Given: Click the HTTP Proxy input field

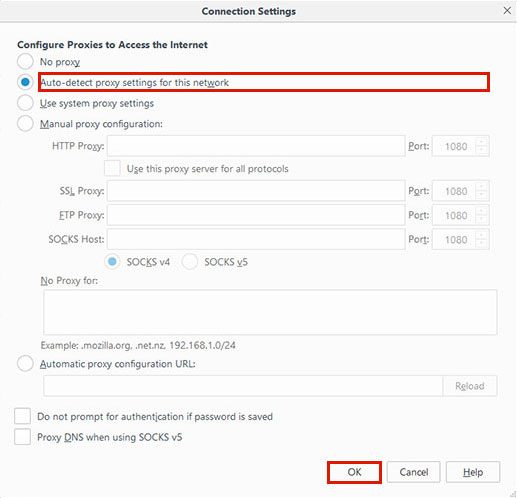Looking at the screenshot, I should [x=256, y=146].
